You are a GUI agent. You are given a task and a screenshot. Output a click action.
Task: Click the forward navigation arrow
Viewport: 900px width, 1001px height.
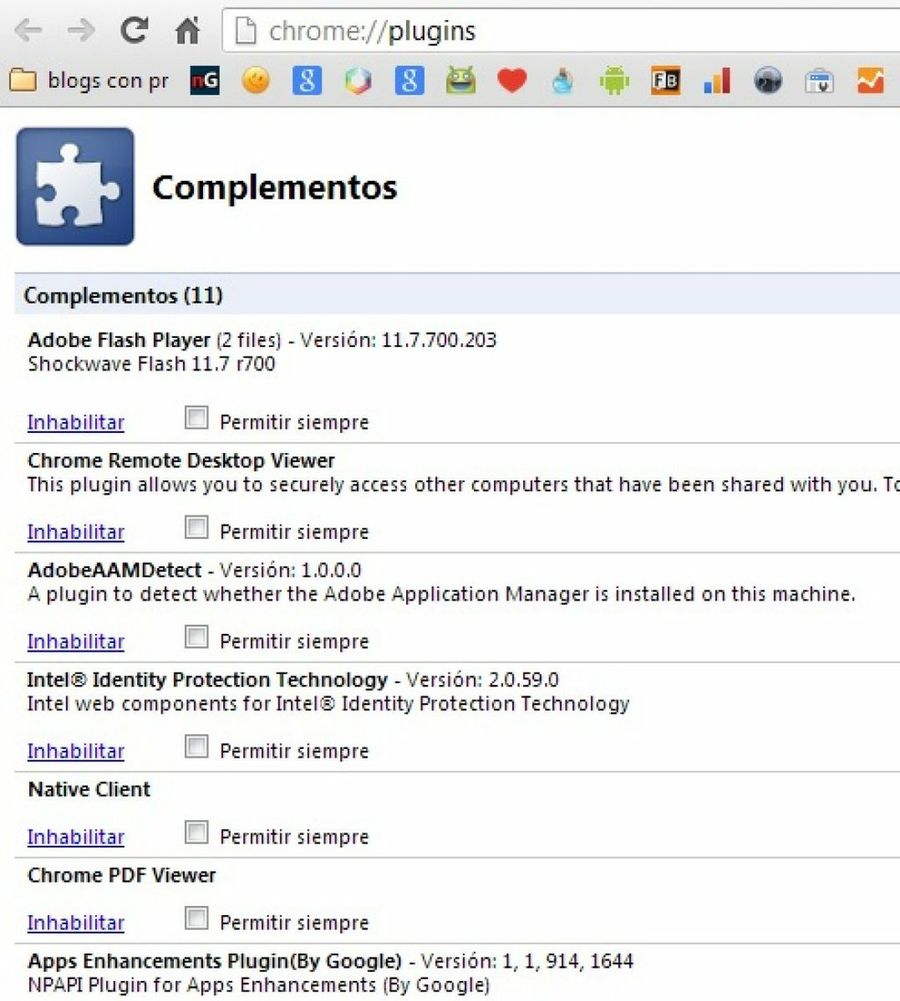point(80,31)
